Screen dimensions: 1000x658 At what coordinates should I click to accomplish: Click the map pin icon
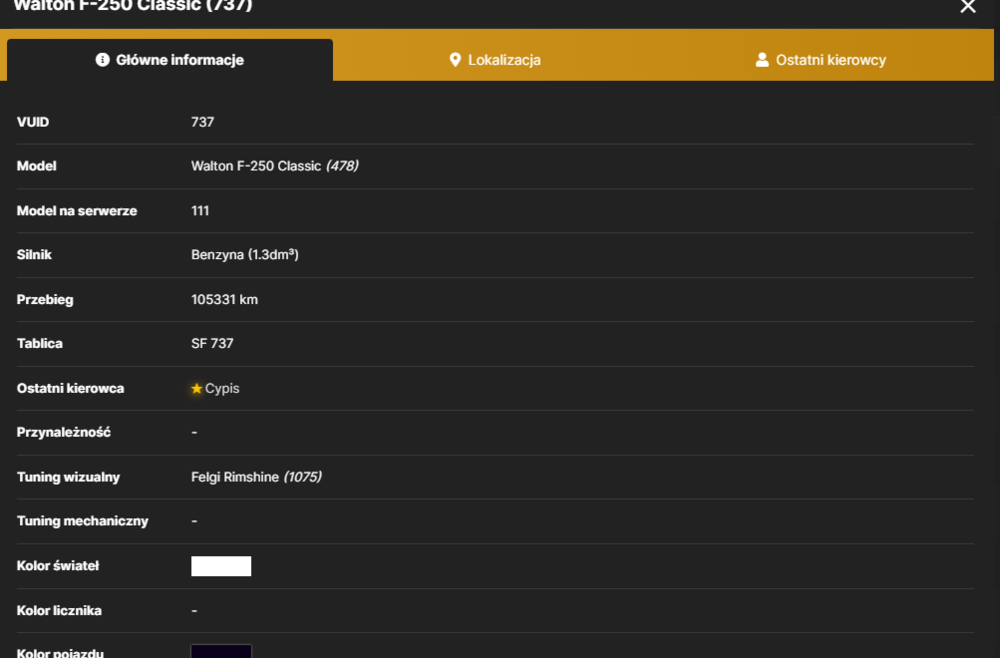click(x=455, y=60)
